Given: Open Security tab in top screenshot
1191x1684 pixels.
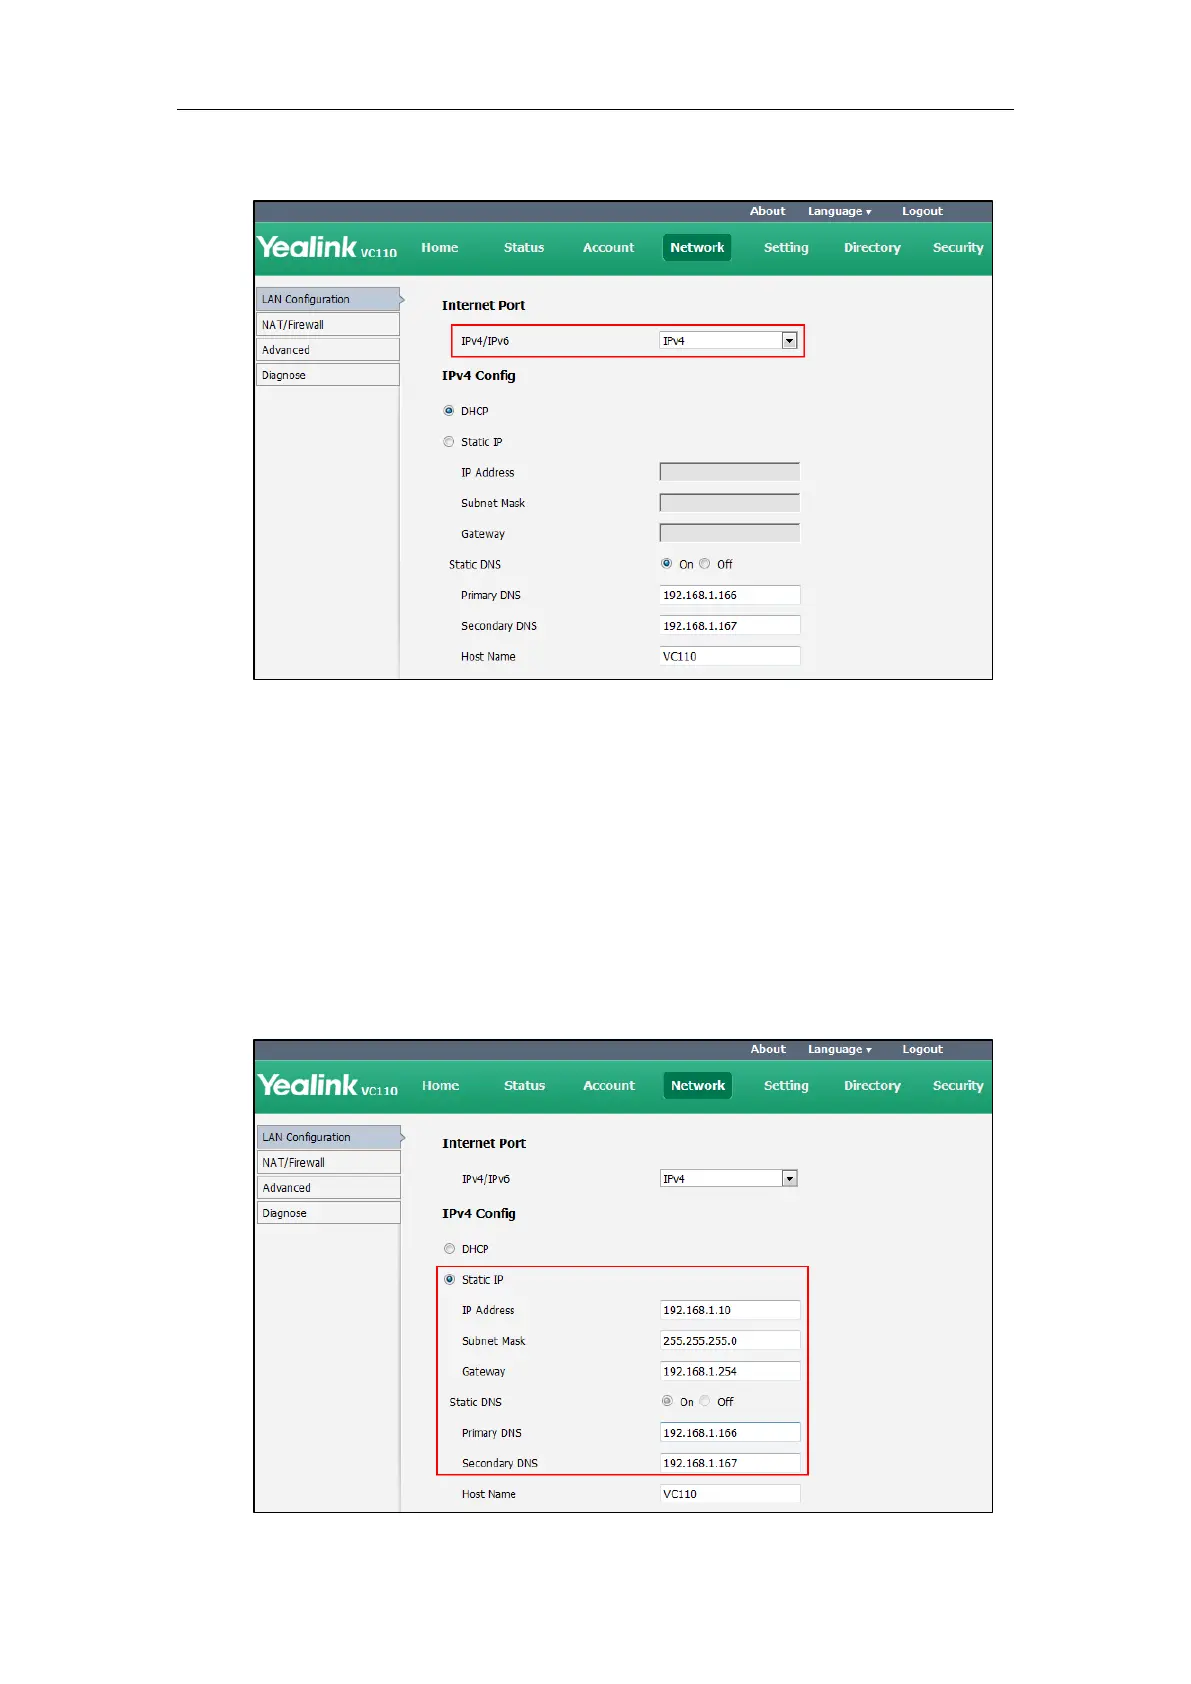Looking at the screenshot, I should tap(958, 248).
